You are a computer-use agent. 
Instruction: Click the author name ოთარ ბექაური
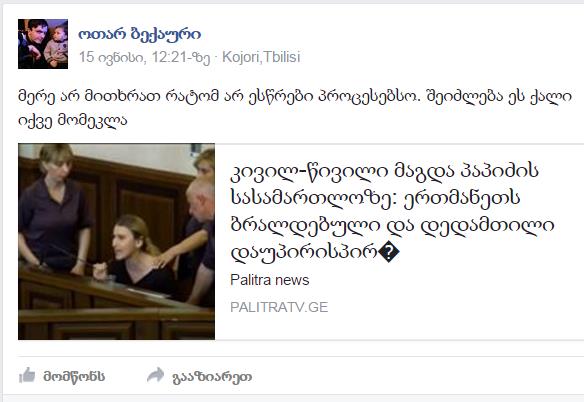pyautogui.click(x=140, y=34)
